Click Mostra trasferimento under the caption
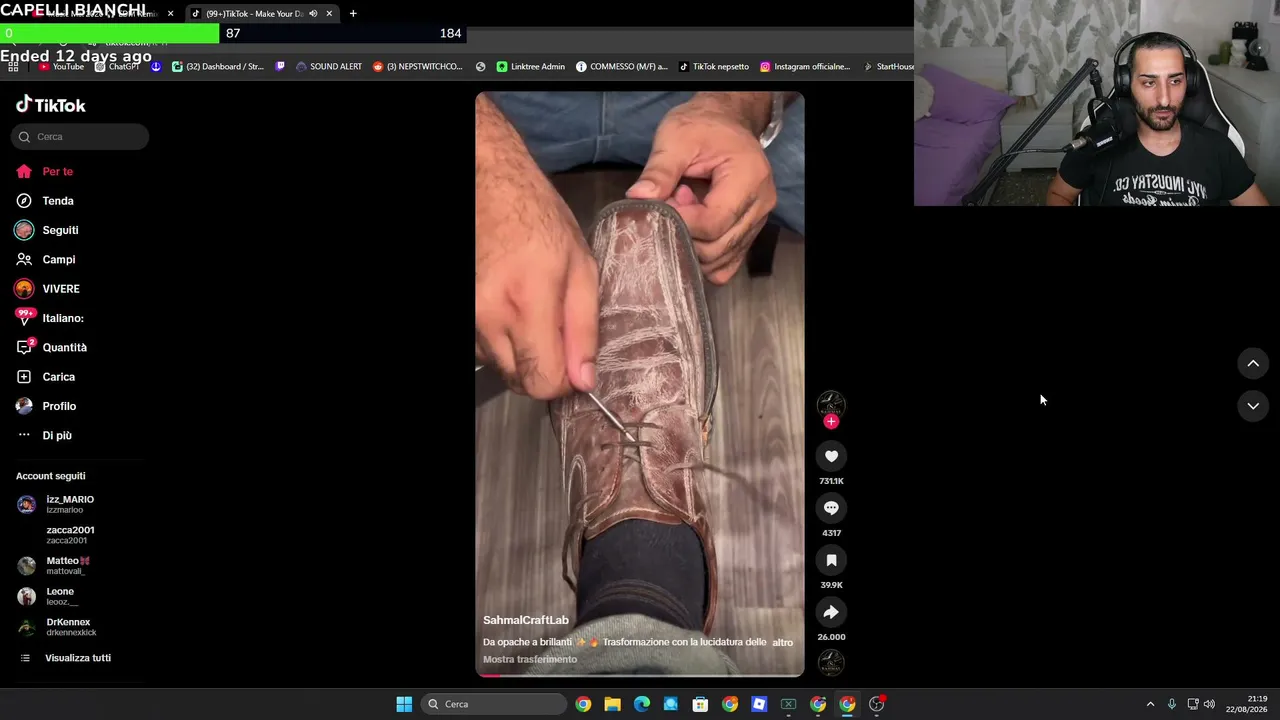 [x=530, y=660]
